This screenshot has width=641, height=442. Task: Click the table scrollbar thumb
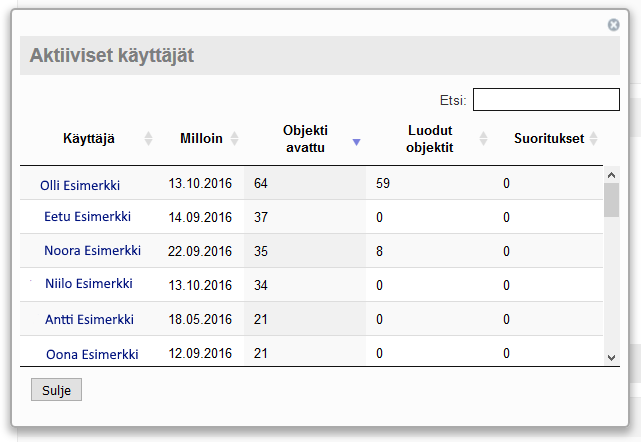pos(612,200)
